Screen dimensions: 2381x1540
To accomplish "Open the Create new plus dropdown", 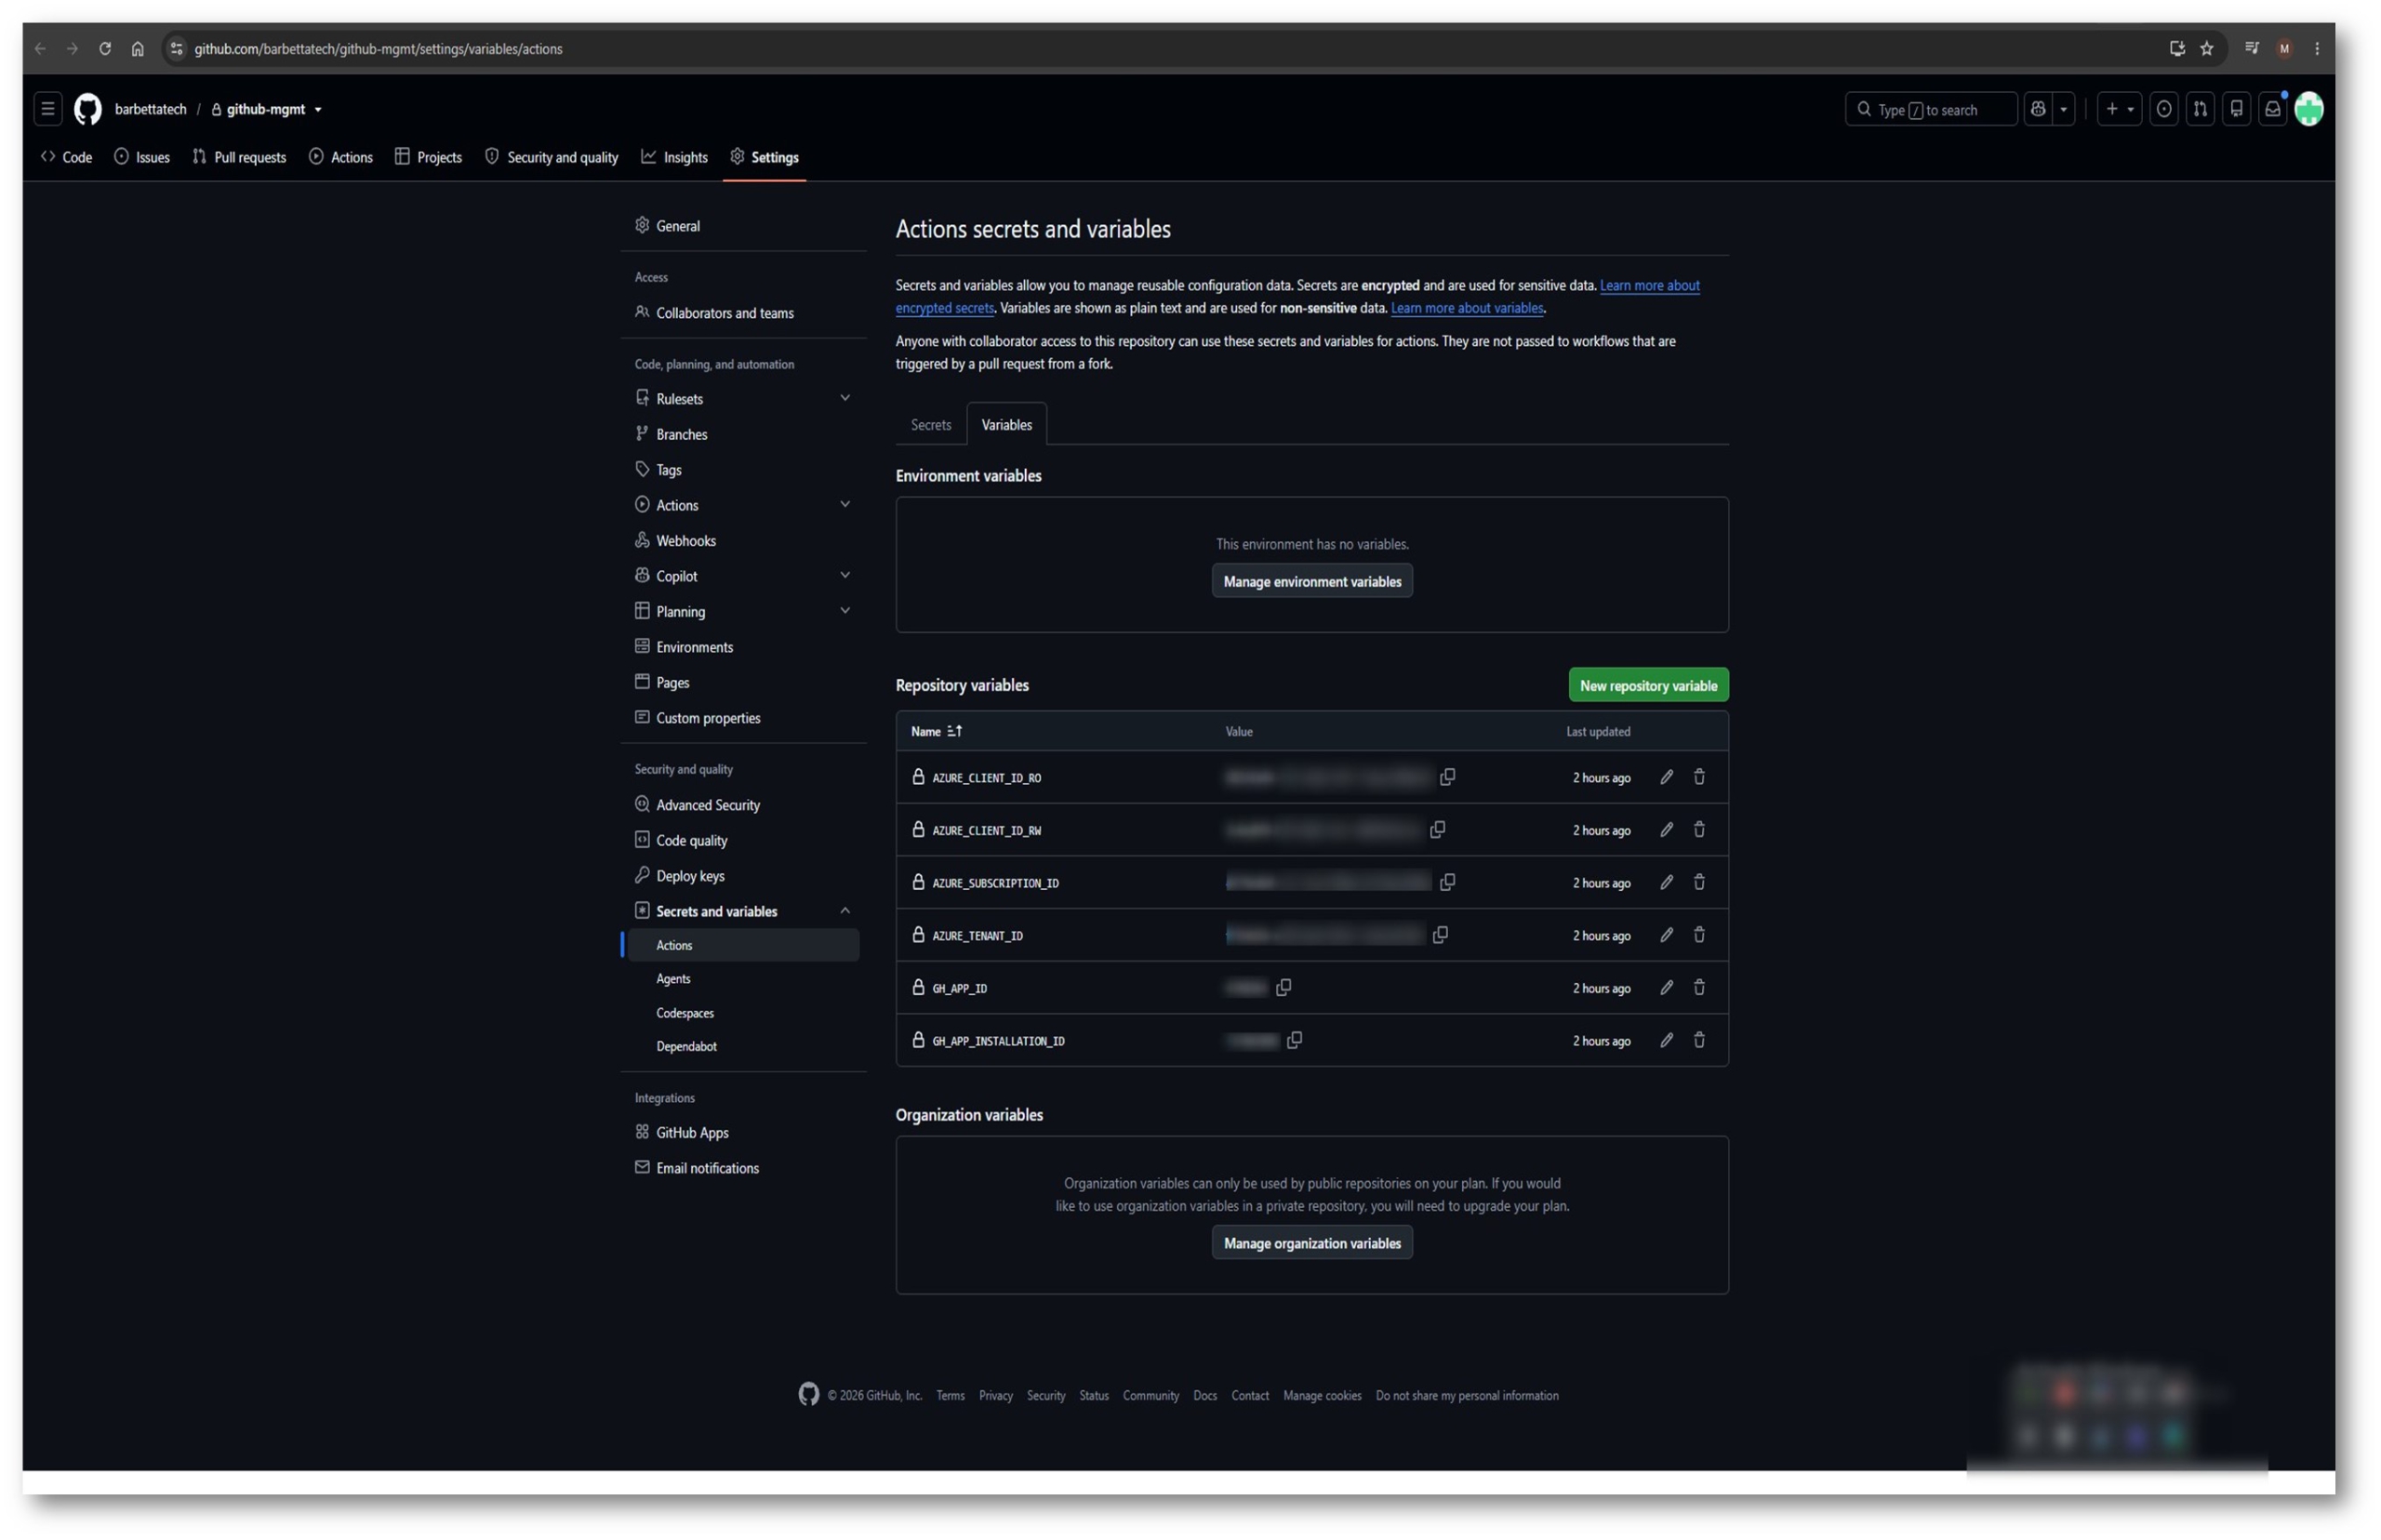I will point(2119,109).
